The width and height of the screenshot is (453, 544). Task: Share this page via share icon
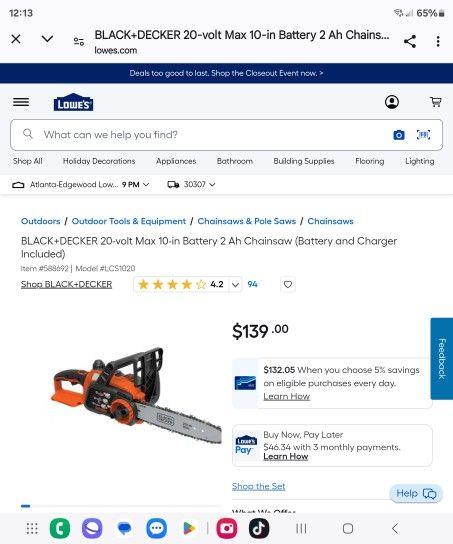click(410, 41)
